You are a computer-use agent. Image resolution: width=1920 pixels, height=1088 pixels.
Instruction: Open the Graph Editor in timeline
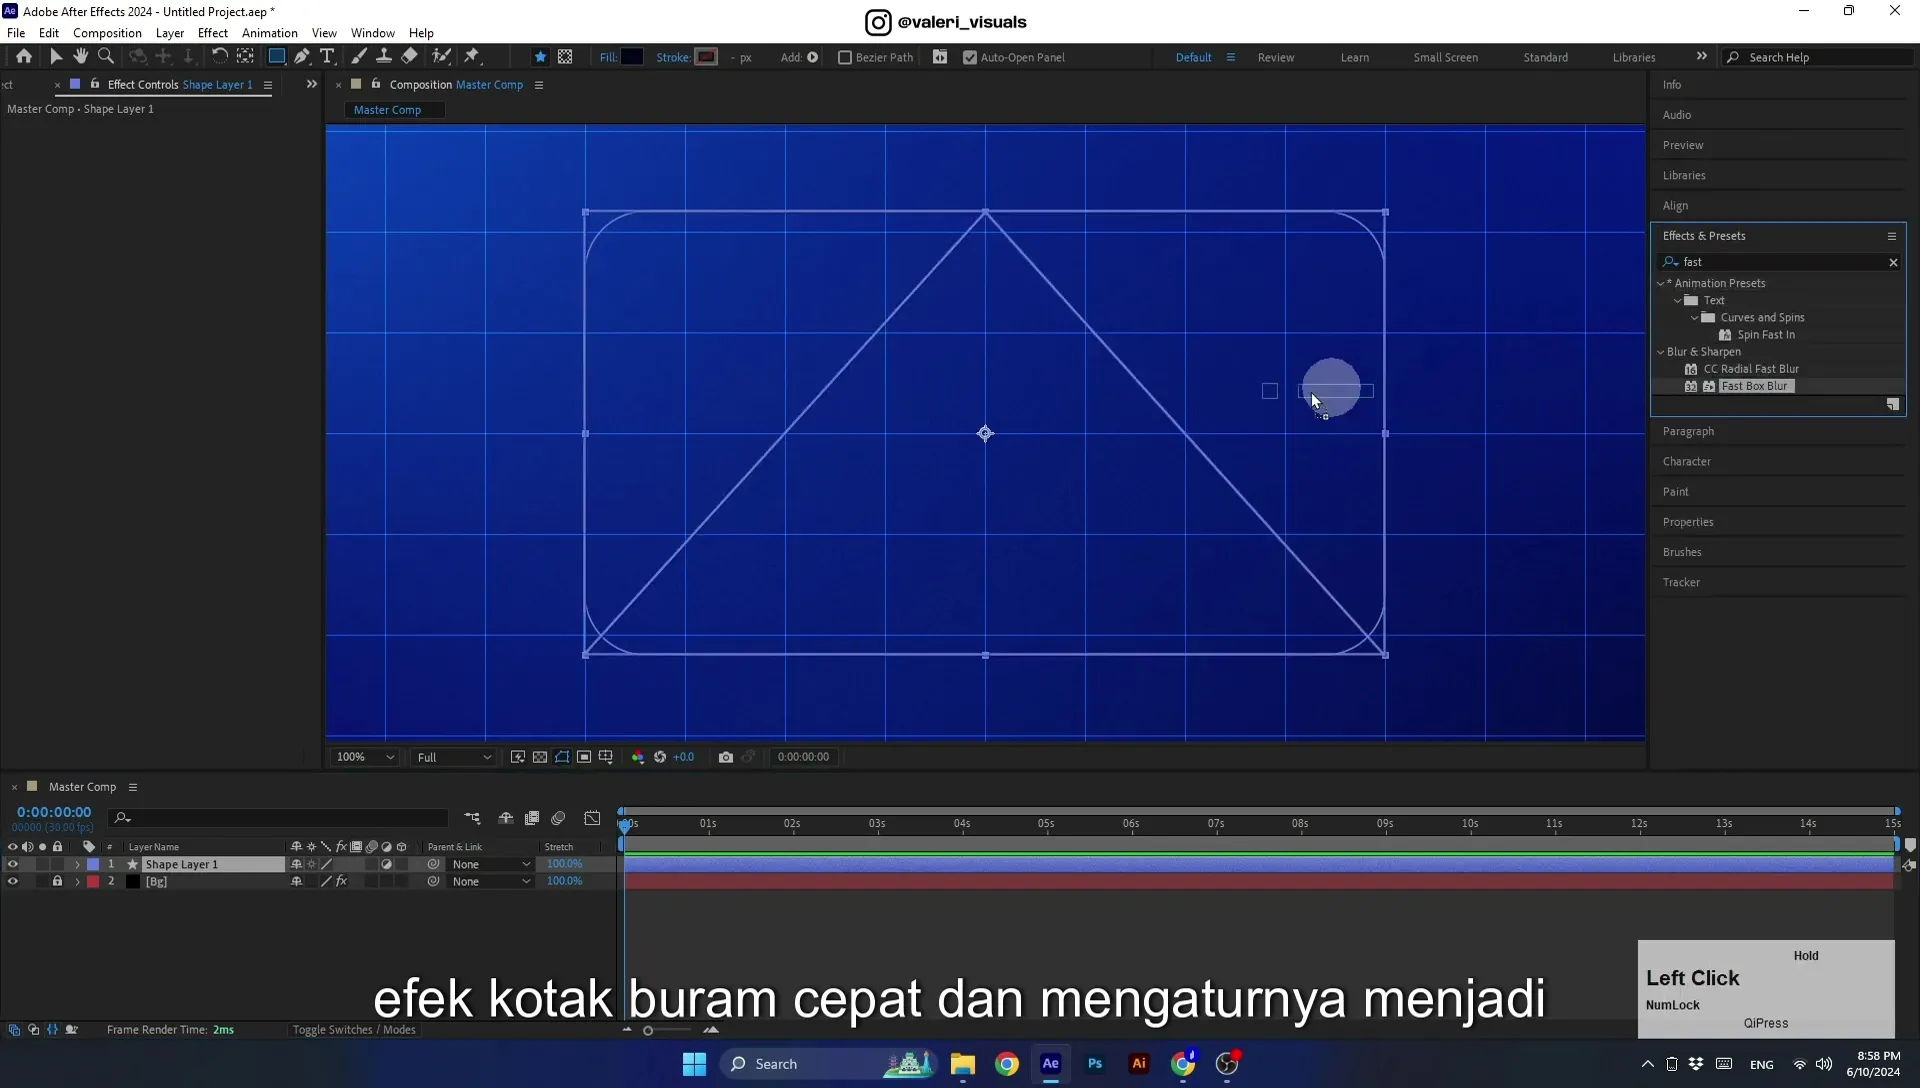(x=593, y=818)
